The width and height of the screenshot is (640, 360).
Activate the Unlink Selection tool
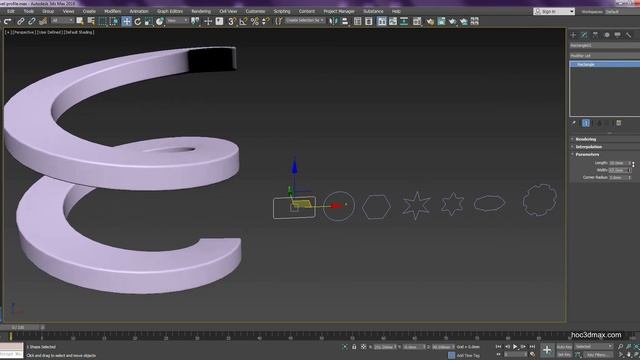tap(31, 21)
